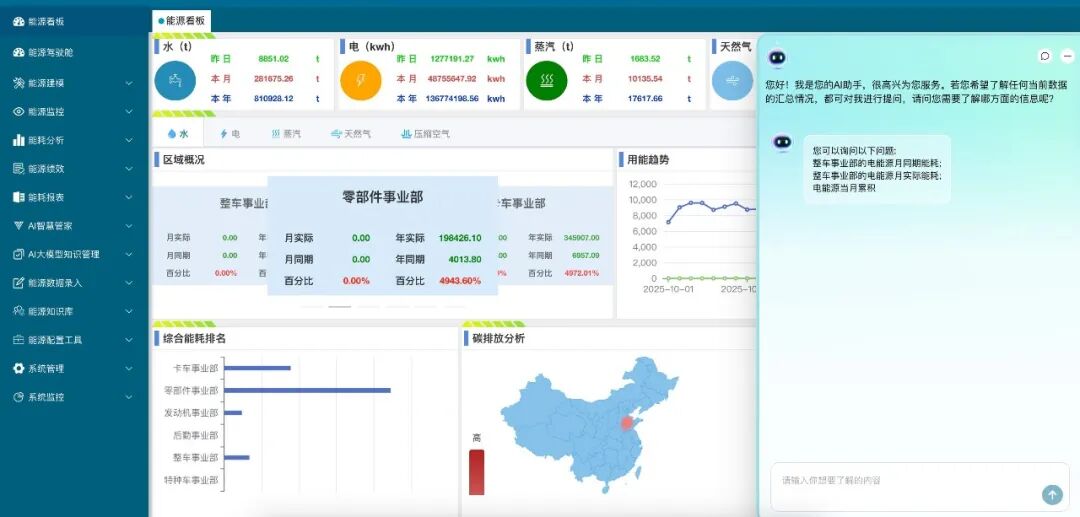Click the 能源知识库 icon in sidebar

tap(19, 311)
